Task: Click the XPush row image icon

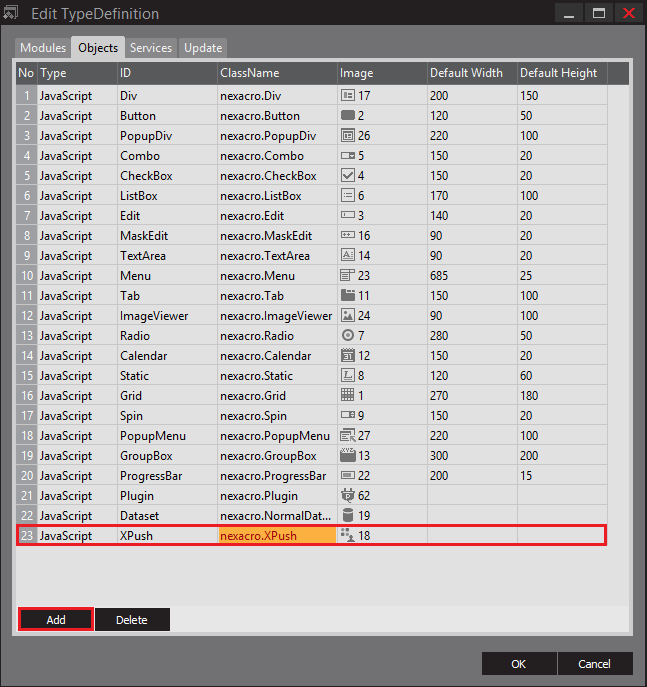Action: pos(347,536)
